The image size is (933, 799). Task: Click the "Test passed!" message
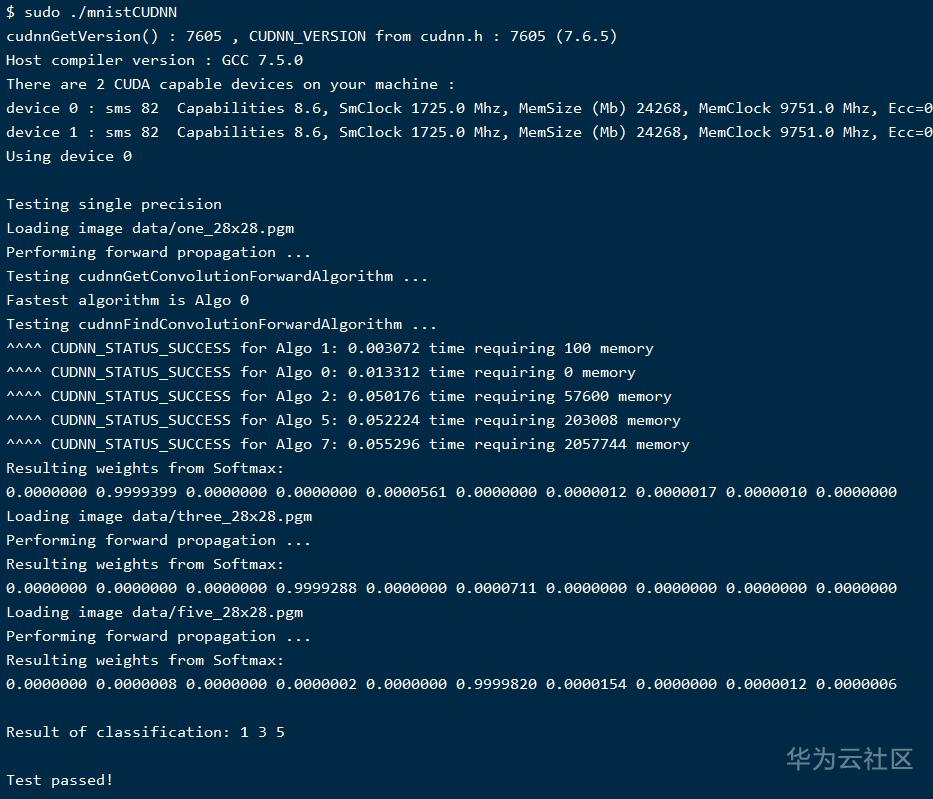tap(59, 780)
